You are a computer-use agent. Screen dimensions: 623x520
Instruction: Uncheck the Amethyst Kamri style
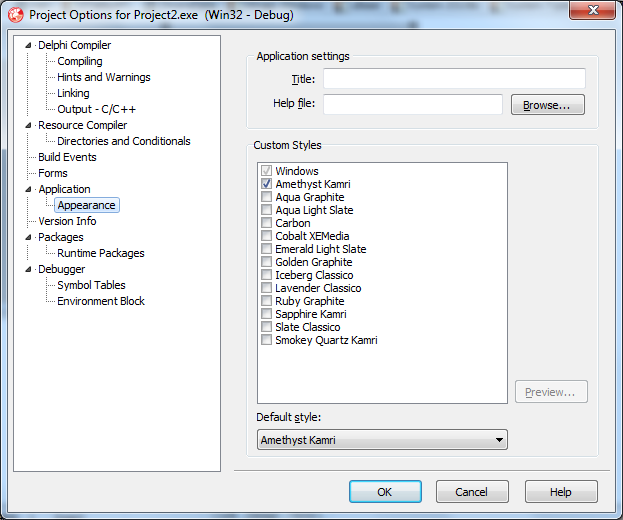(266, 184)
